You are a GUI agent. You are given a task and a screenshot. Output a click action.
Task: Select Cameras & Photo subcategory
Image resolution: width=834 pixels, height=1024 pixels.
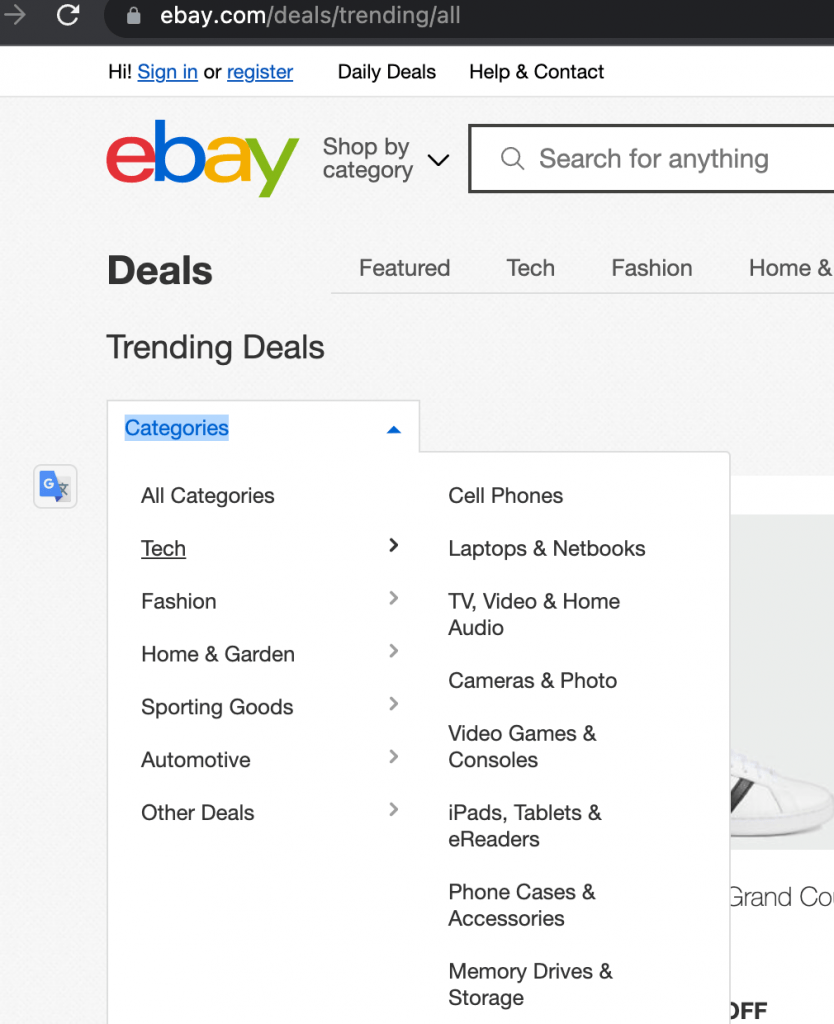(x=532, y=681)
